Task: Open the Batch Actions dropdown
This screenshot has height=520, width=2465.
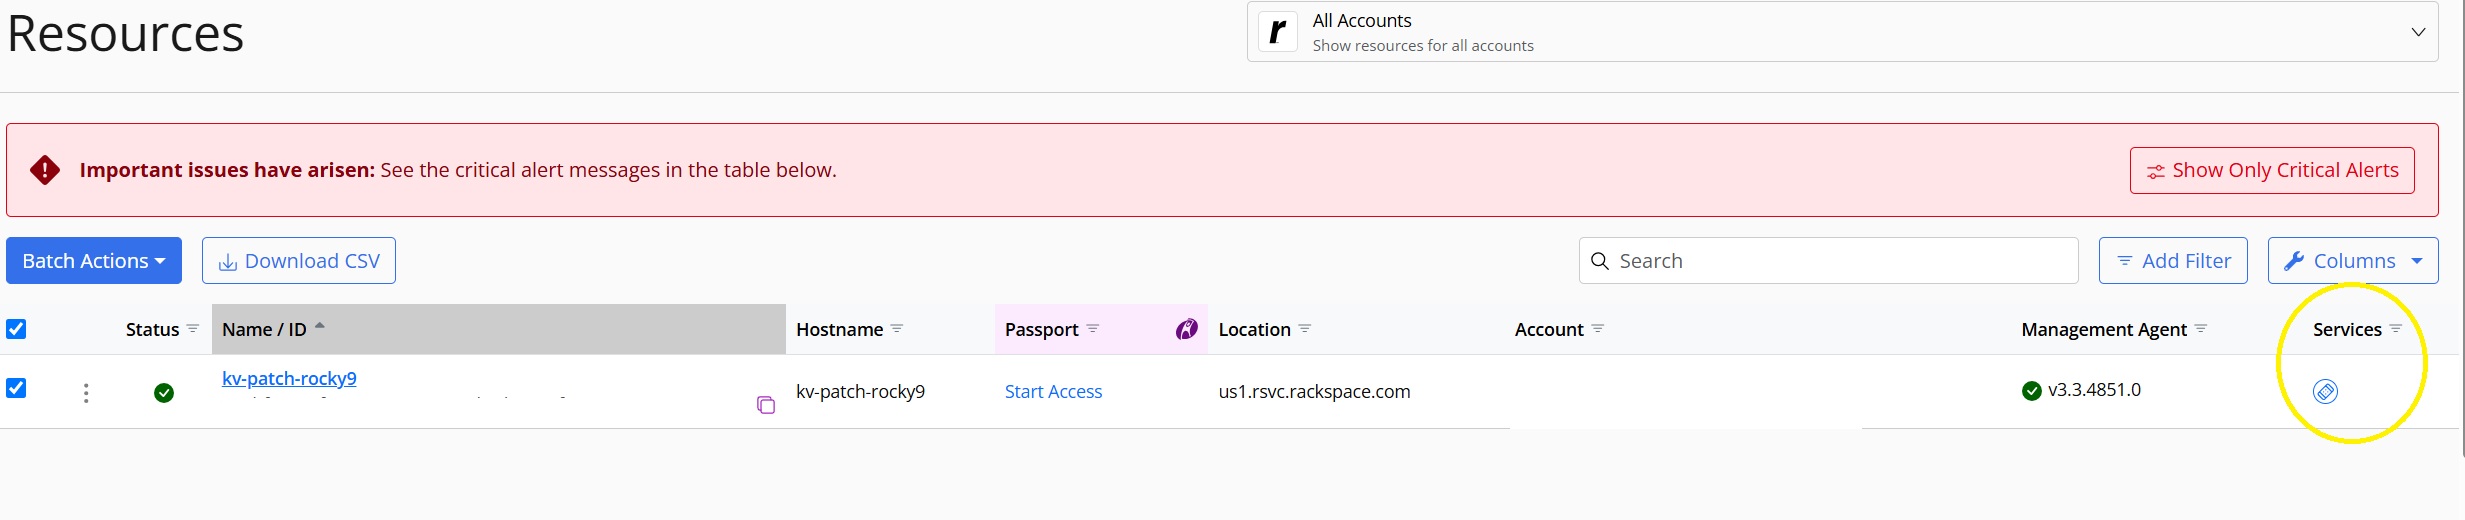Action: pos(94,261)
